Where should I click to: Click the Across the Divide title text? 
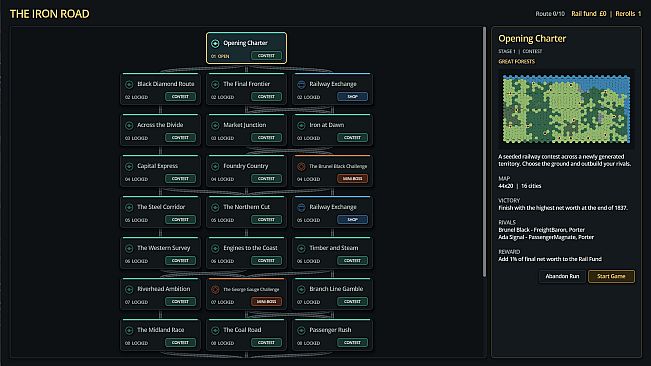[160, 125]
